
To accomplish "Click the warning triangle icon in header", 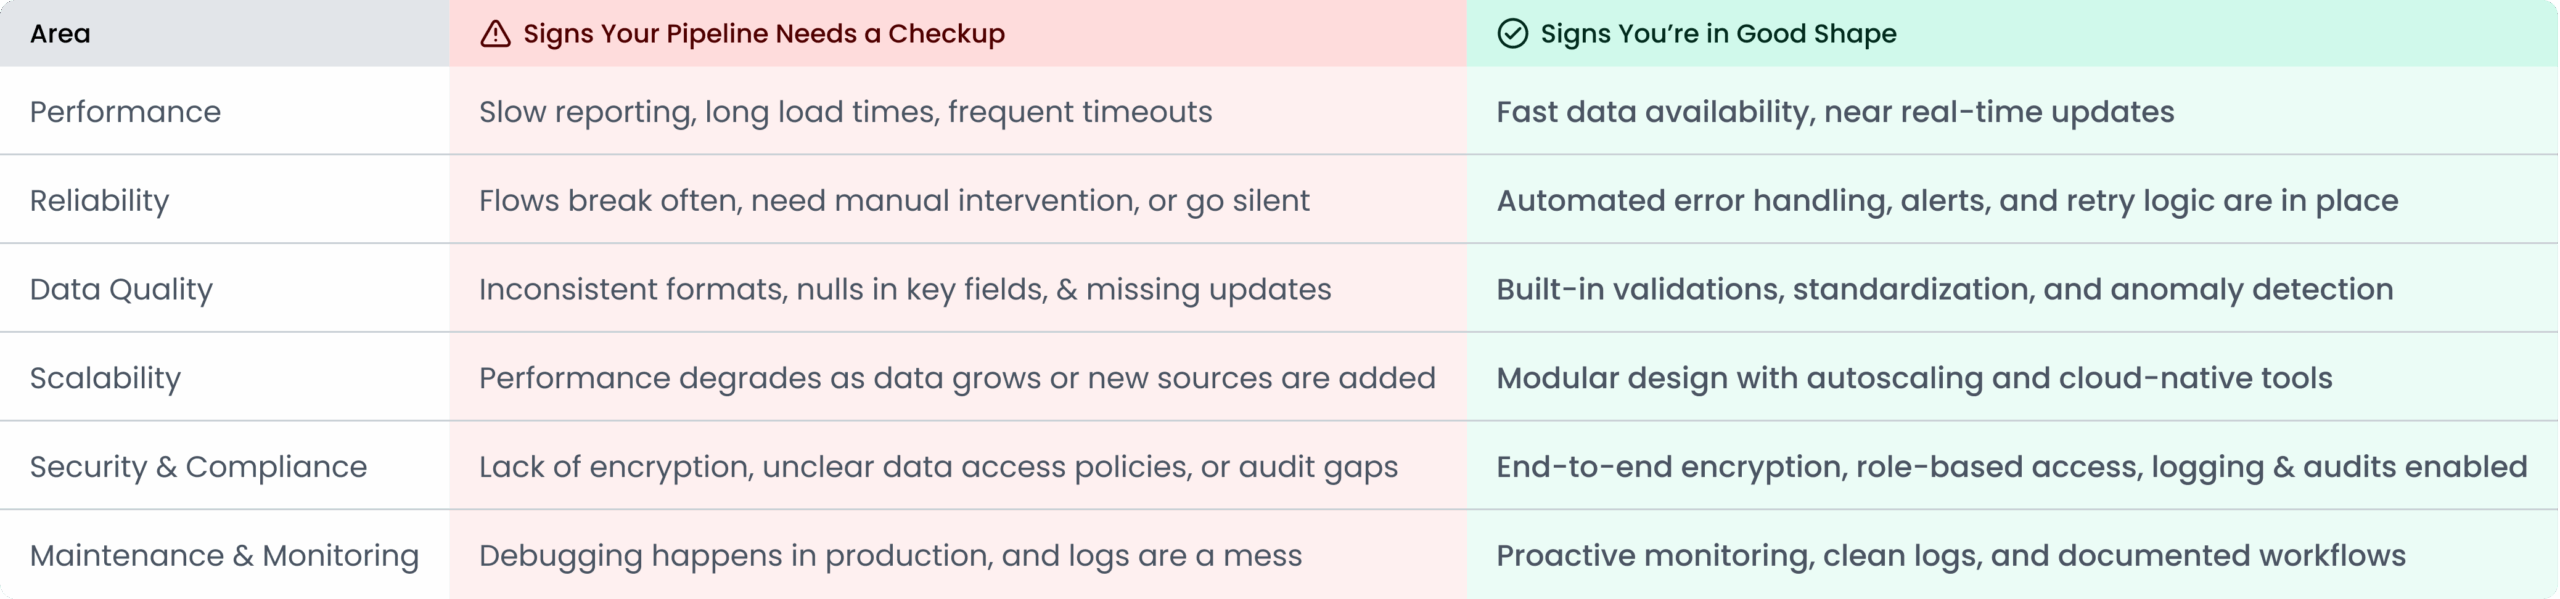I will pos(495,34).
